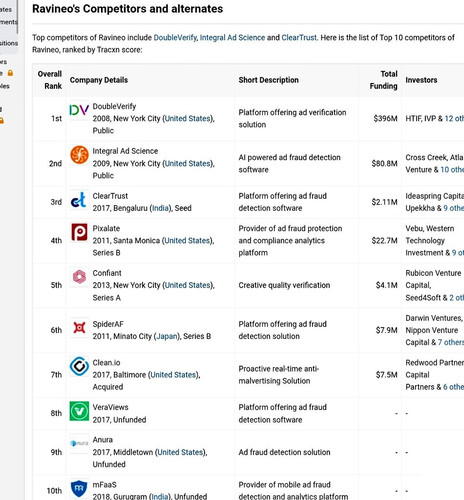
Task: Click the VeraViews green logo icon
Action: pyautogui.click(x=79, y=411)
